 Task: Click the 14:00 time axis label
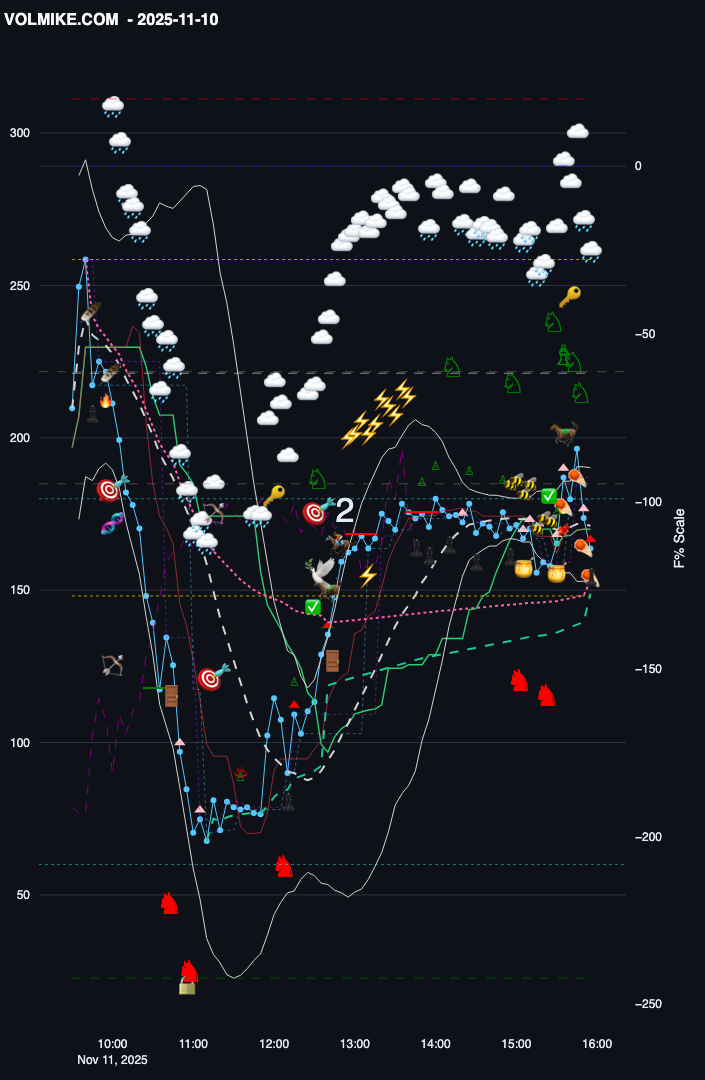[x=436, y=1044]
